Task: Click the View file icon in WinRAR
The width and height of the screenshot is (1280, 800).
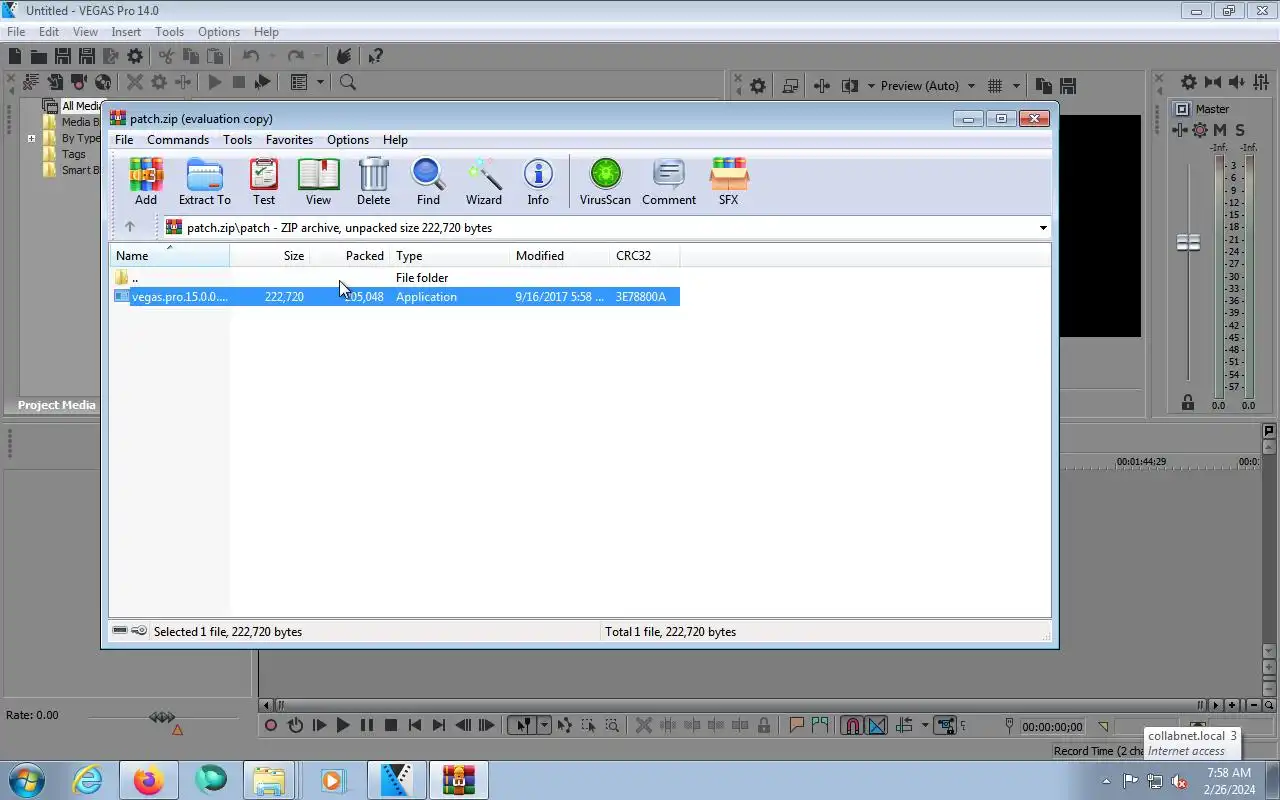Action: pos(318,182)
